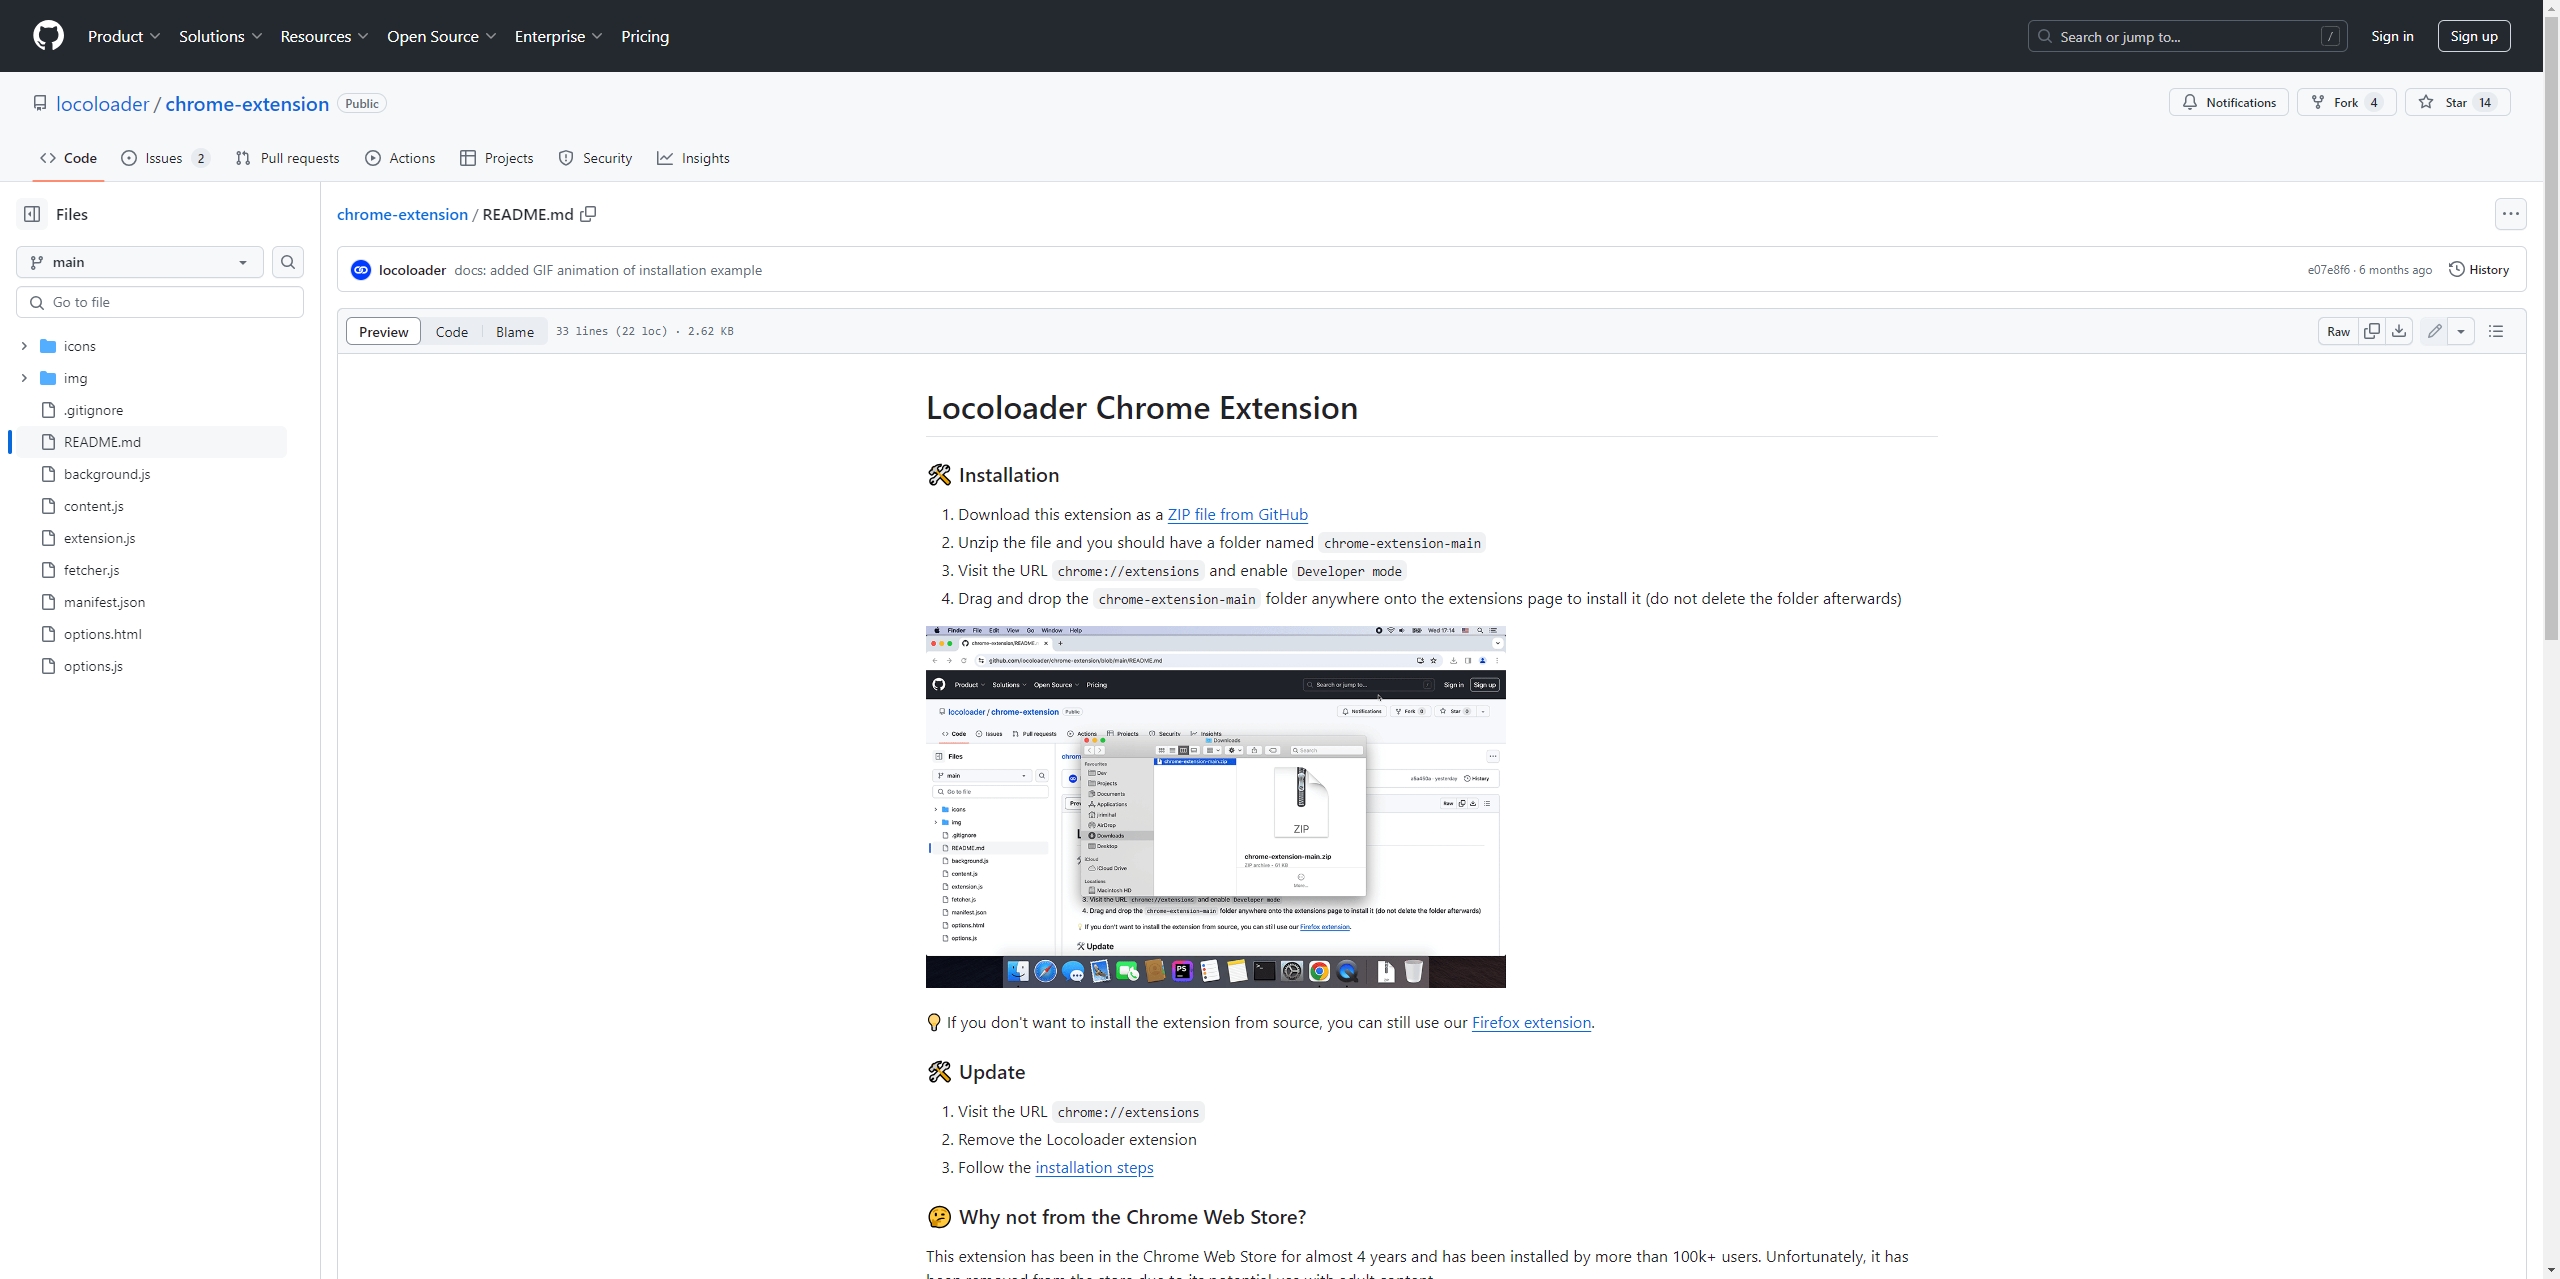
Task: Switch to the Code view toggle
Action: click(451, 332)
